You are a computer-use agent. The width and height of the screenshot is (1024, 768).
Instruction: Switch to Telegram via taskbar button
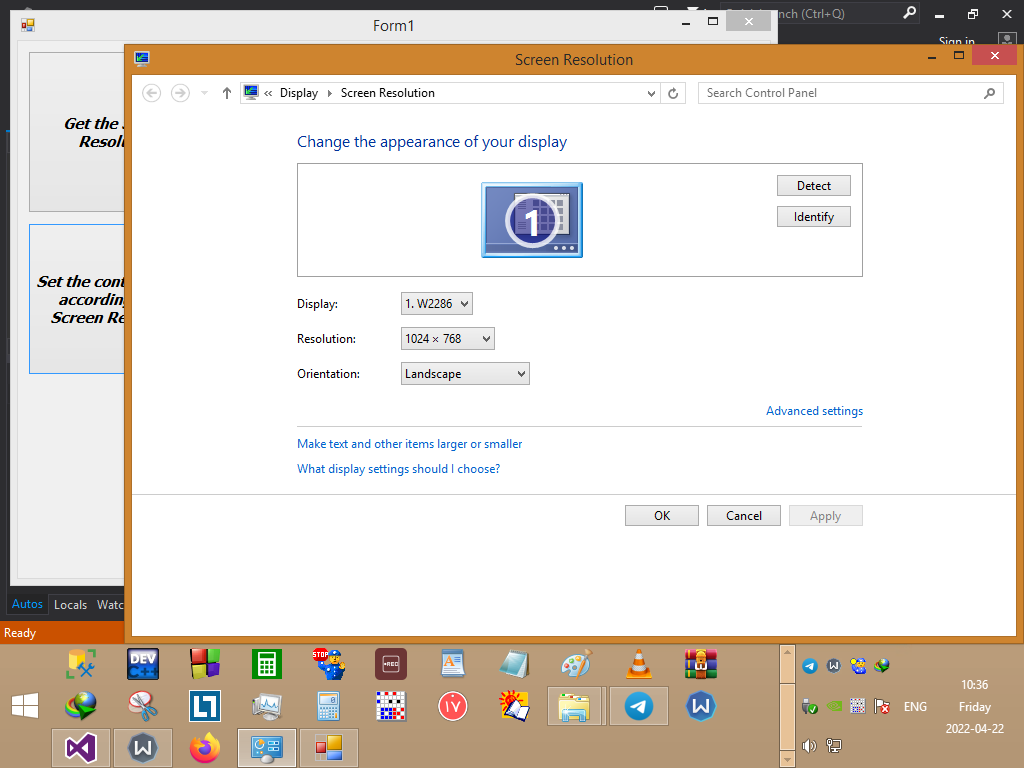click(x=639, y=706)
